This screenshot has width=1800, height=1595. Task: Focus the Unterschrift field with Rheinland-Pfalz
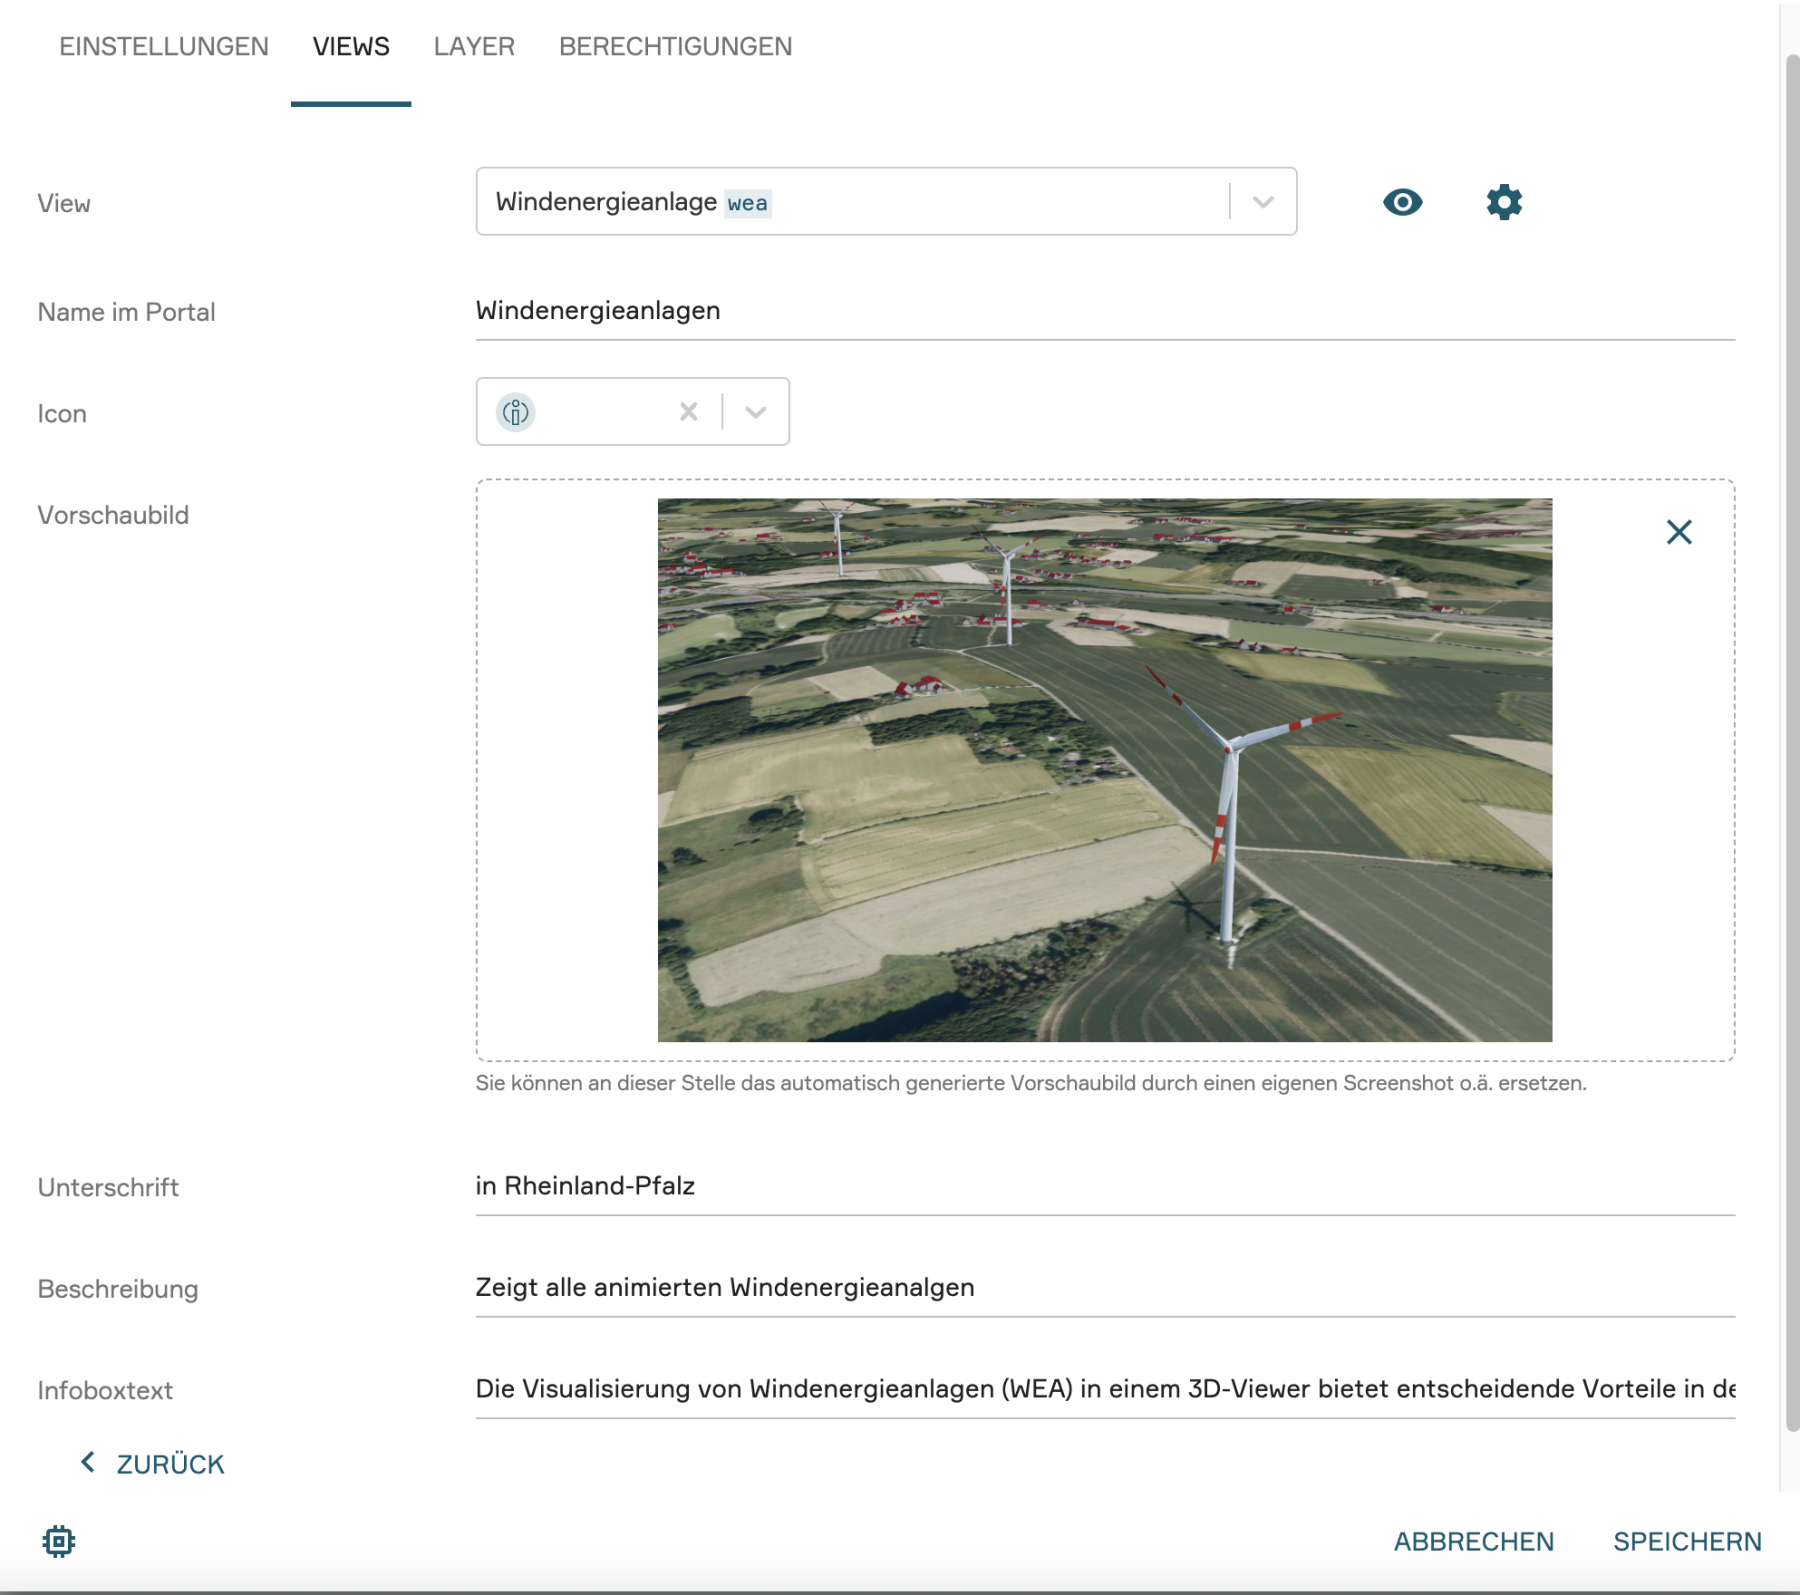[x=1104, y=1186]
